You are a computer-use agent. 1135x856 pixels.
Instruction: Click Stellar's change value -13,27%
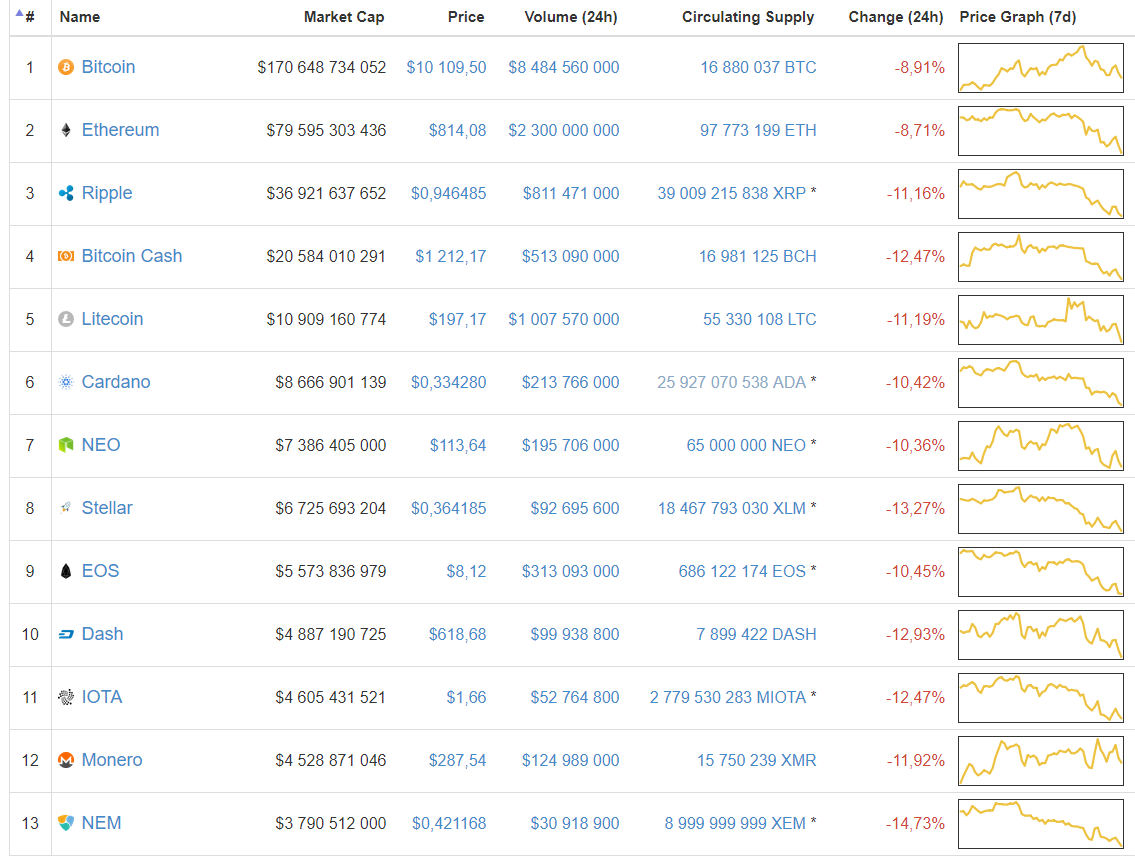coord(915,509)
